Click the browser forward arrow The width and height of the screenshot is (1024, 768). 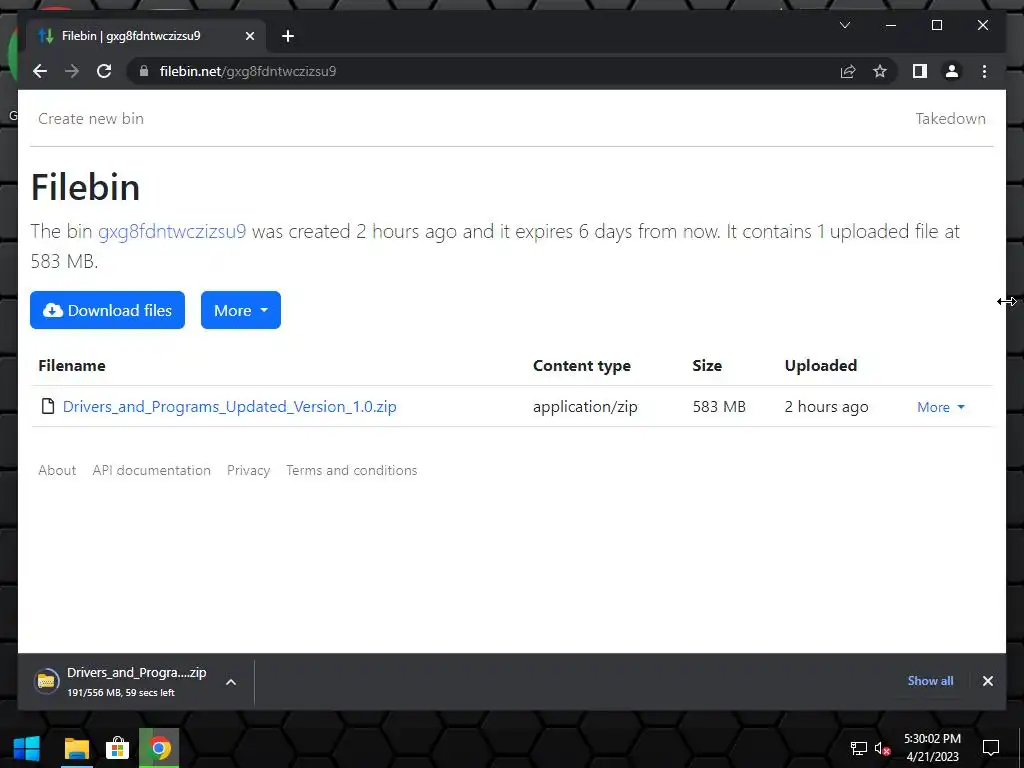(x=72, y=71)
